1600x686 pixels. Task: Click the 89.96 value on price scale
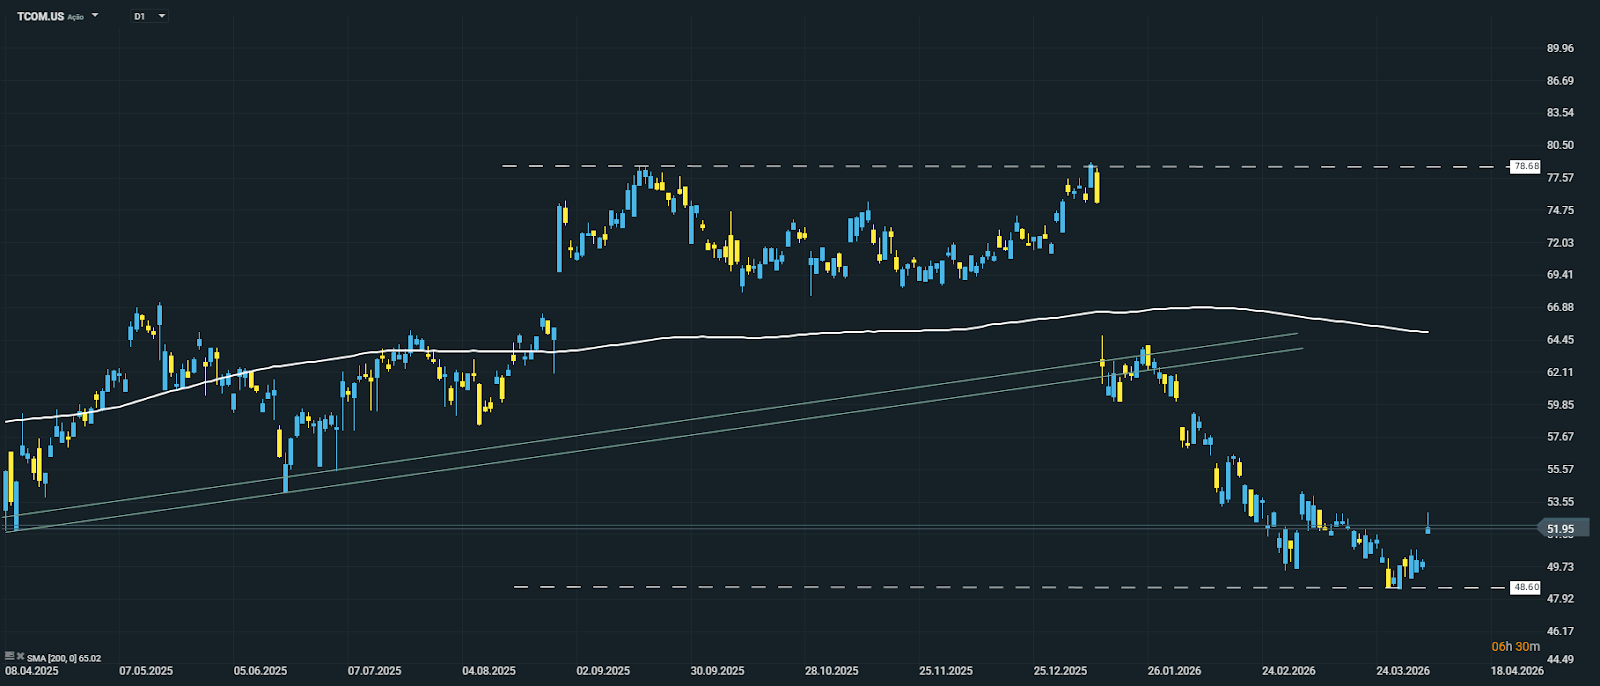pyautogui.click(x=1559, y=48)
